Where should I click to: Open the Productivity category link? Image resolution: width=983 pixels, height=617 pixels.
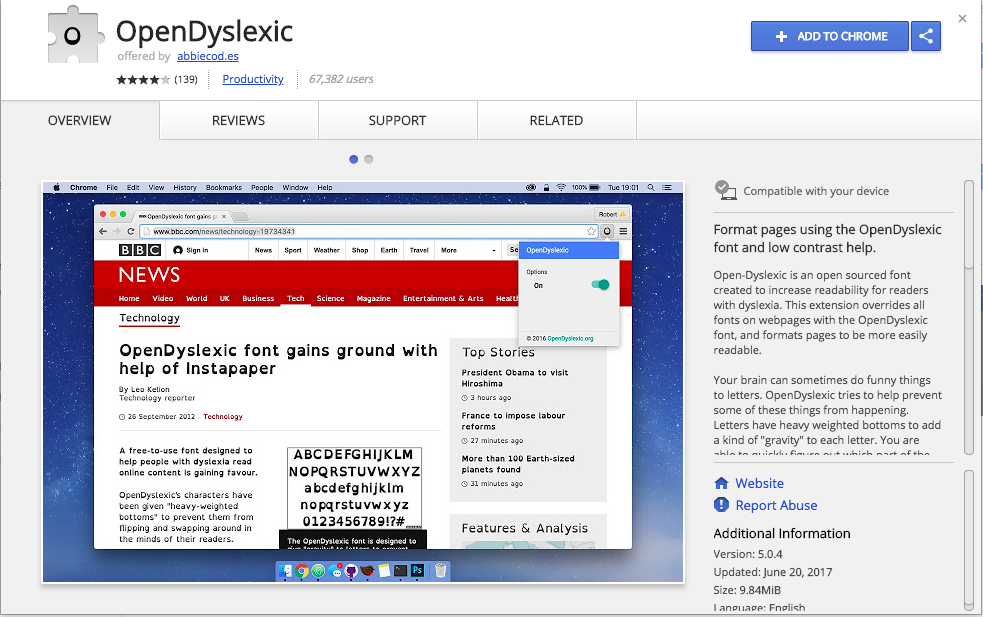(x=253, y=79)
